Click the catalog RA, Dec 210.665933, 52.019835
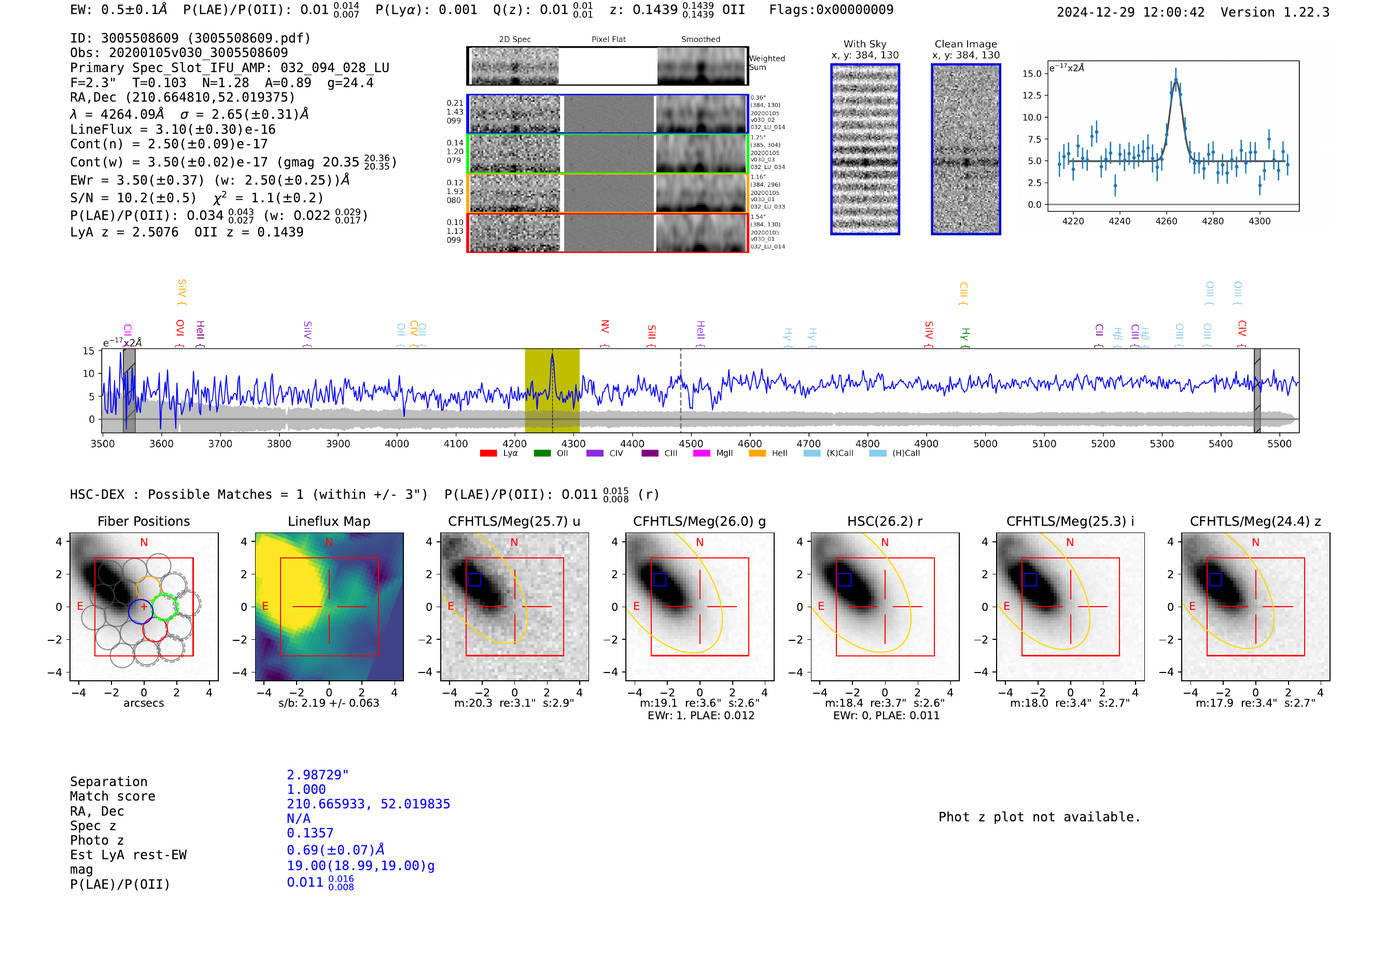1400x953 pixels. point(368,804)
